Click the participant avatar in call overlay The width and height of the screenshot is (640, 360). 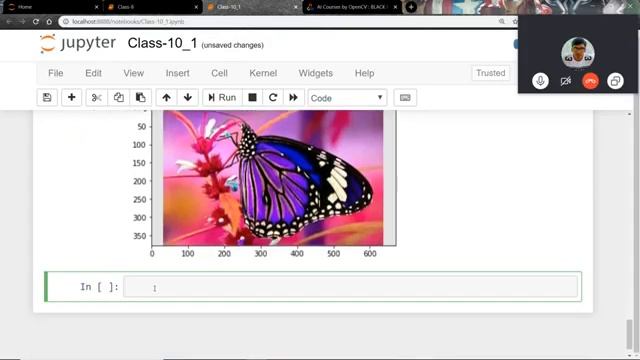(x=578, y=53)
